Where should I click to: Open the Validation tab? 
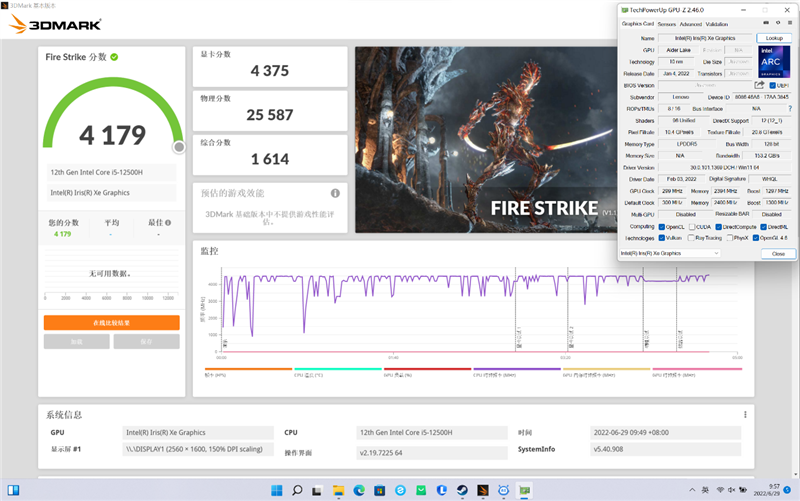tap(716, 24)
